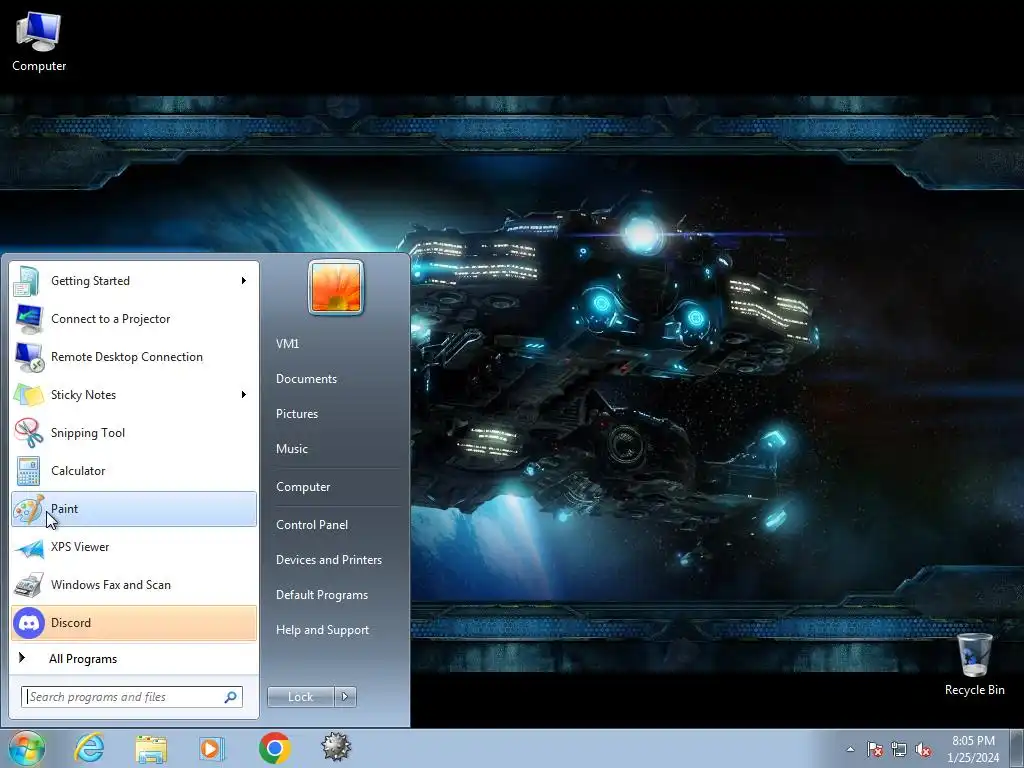Open Computer in Start menu right pane
Image resolution: width=1024 pixels, height=768 pixels.
pyautogui.click(x=303, y=487)
